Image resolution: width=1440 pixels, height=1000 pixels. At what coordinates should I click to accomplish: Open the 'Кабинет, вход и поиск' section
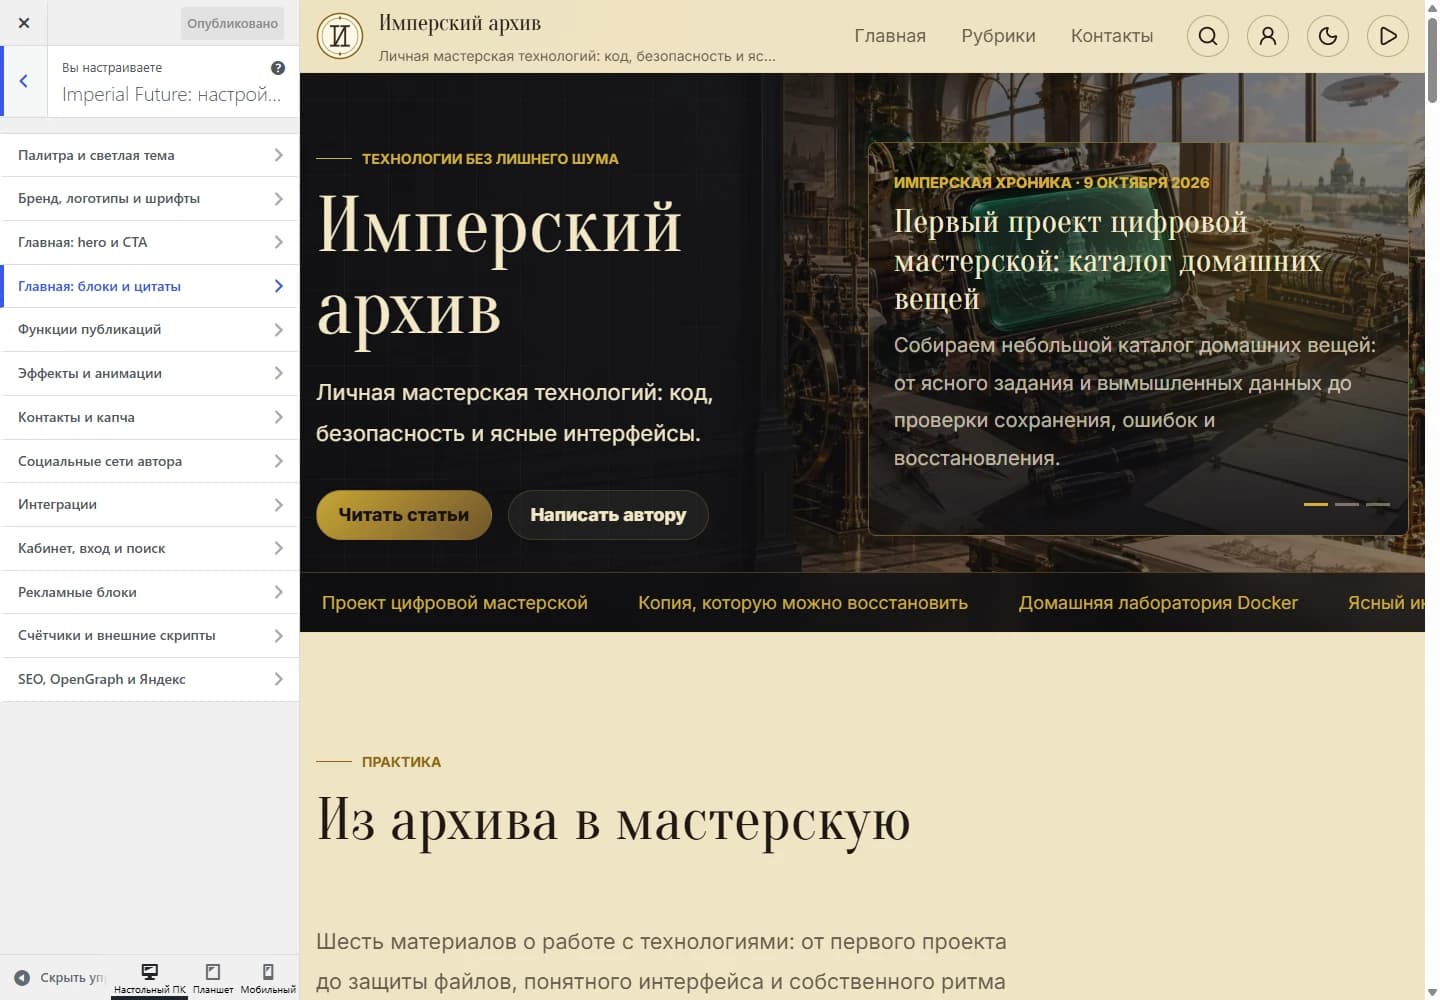[150, 548]
